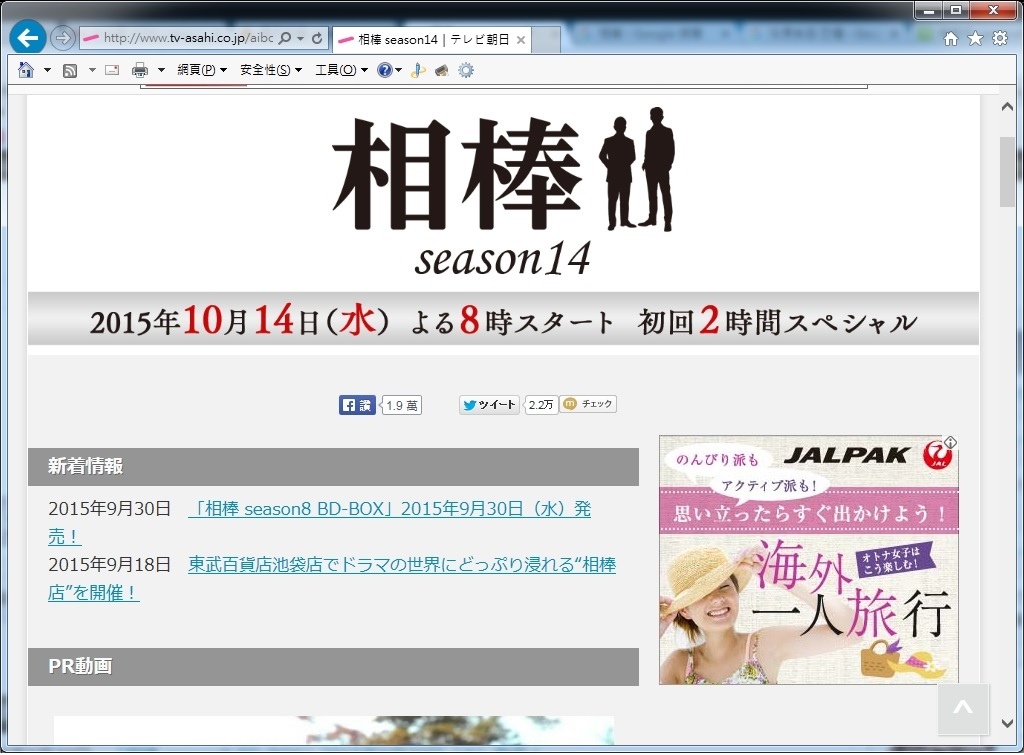This screenshot has height=755, width=1024.
Task: Open the 東武百貨店池袋店 相棒店 news link
Action: [402, 564]
